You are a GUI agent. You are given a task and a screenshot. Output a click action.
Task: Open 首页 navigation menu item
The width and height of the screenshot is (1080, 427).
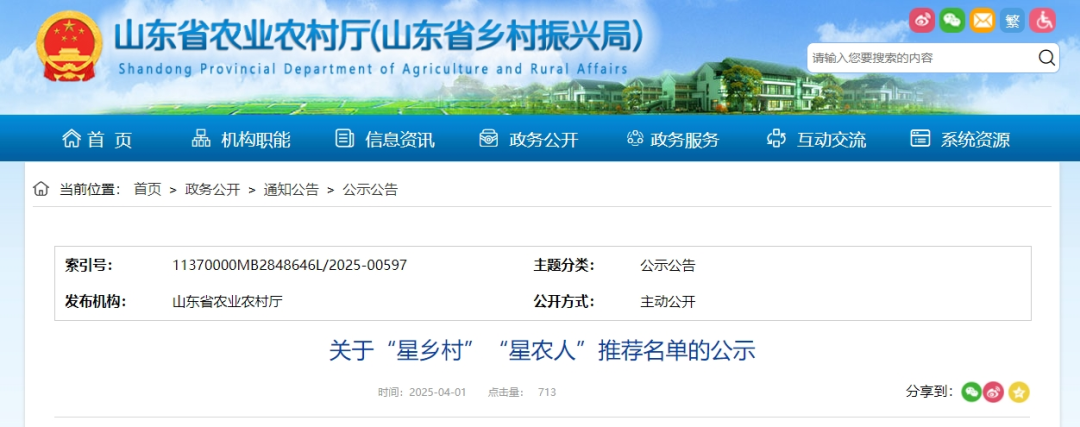click(110, 140)
